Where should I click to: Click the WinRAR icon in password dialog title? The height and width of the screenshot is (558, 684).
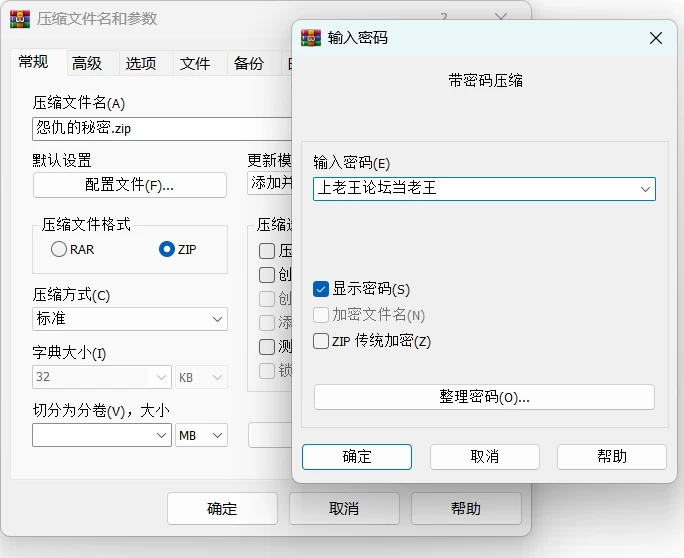coord(311,38)
